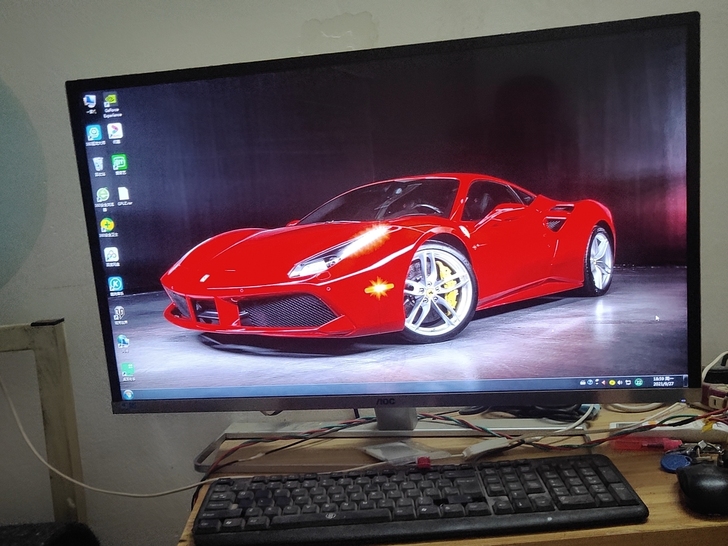Launch GeForce Experience from the desktop

(x=112, y=101)
